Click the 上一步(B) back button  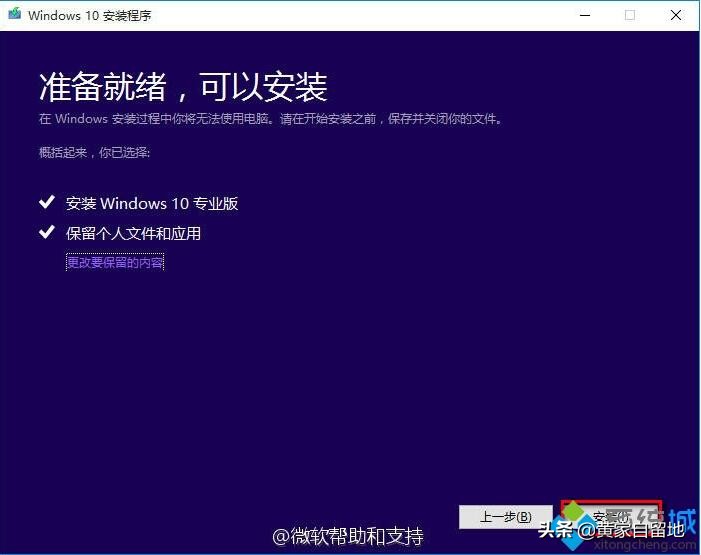[x=506, y=517]
